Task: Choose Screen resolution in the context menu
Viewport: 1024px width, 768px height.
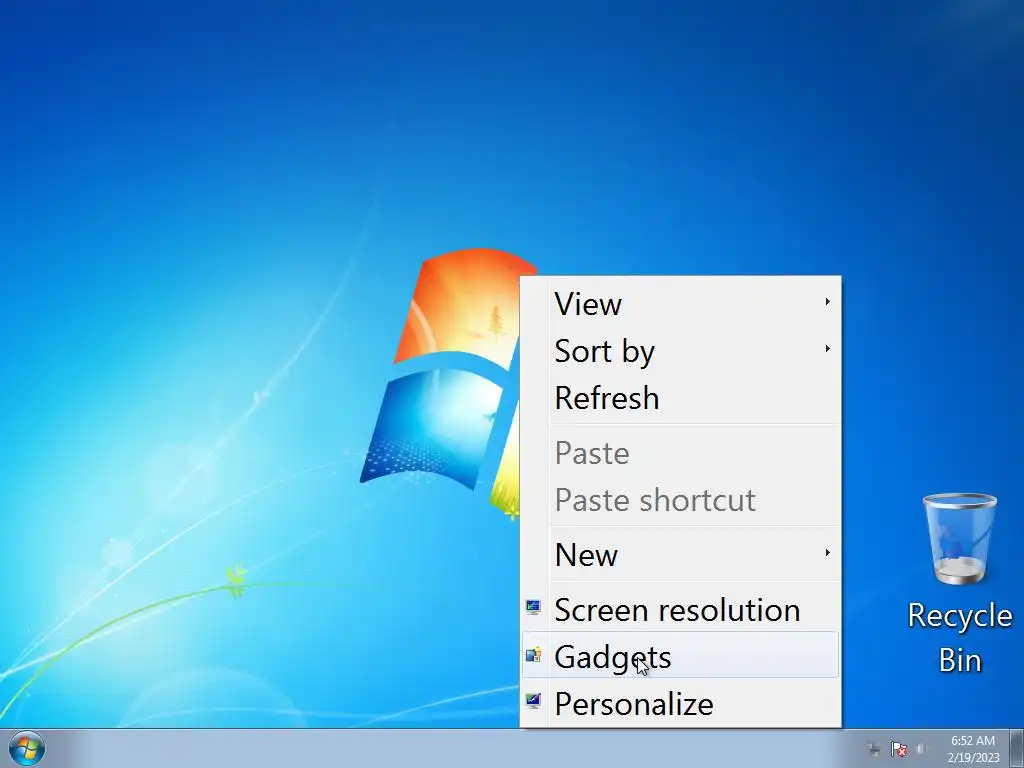Action: click(x=680, y=609)
